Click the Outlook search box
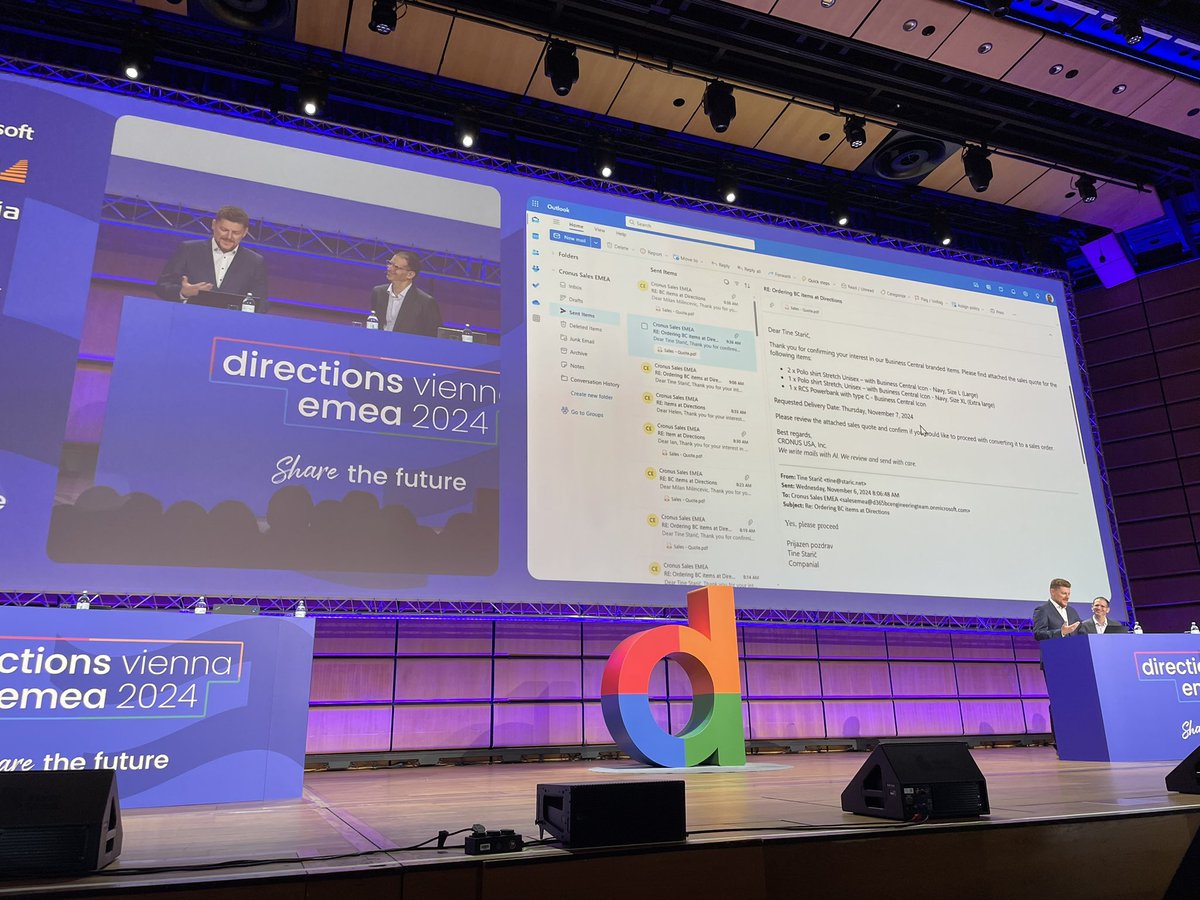The height and width of the screenshot is (900, 1200). [x=689, y=232]
